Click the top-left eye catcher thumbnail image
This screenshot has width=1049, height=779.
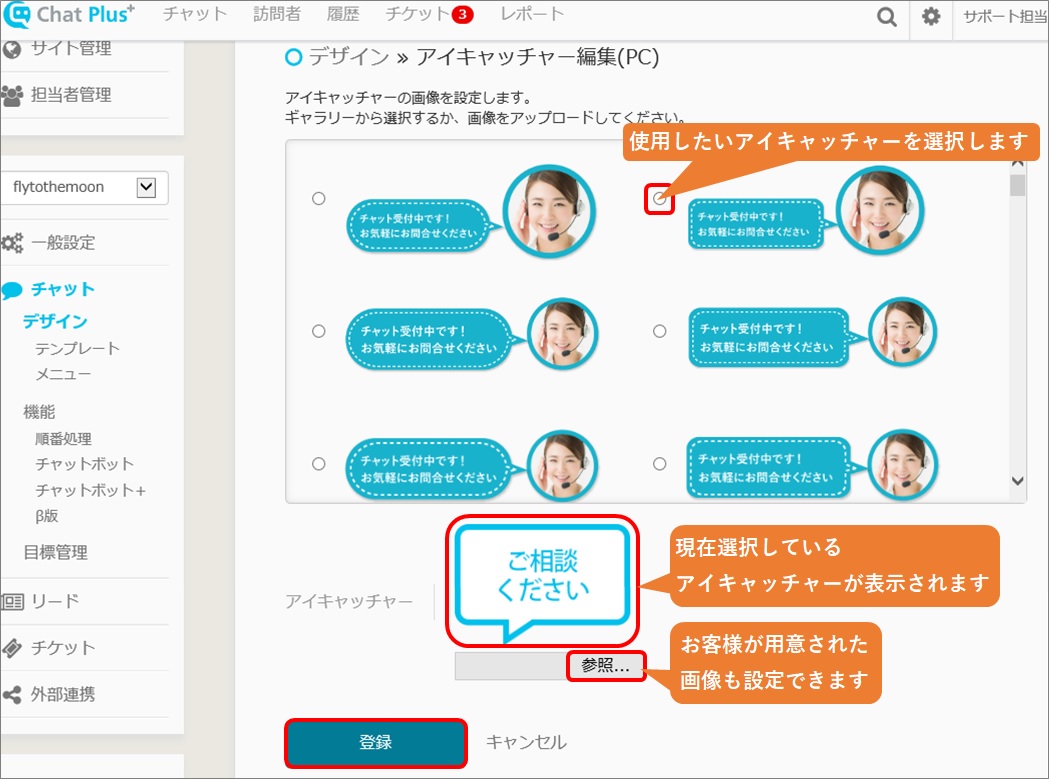click(471, 211)
